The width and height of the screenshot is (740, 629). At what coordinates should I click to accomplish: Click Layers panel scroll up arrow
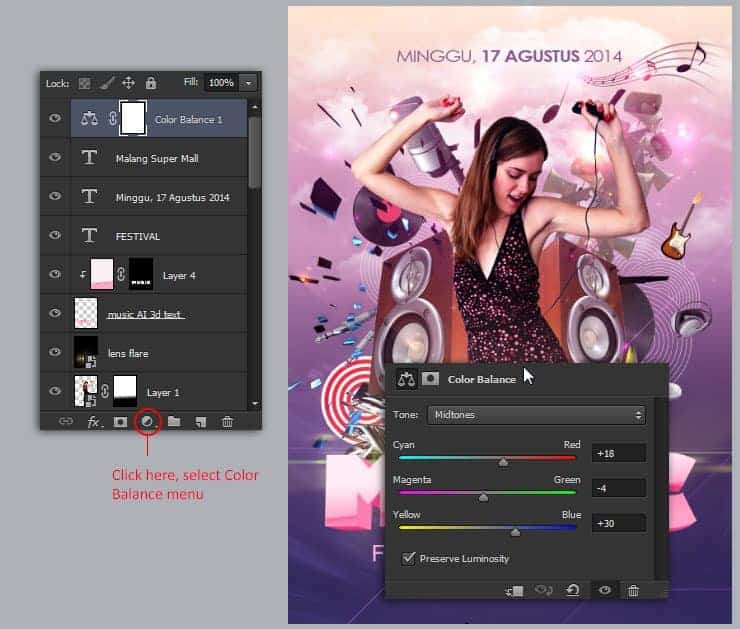[x=255, y=108]
